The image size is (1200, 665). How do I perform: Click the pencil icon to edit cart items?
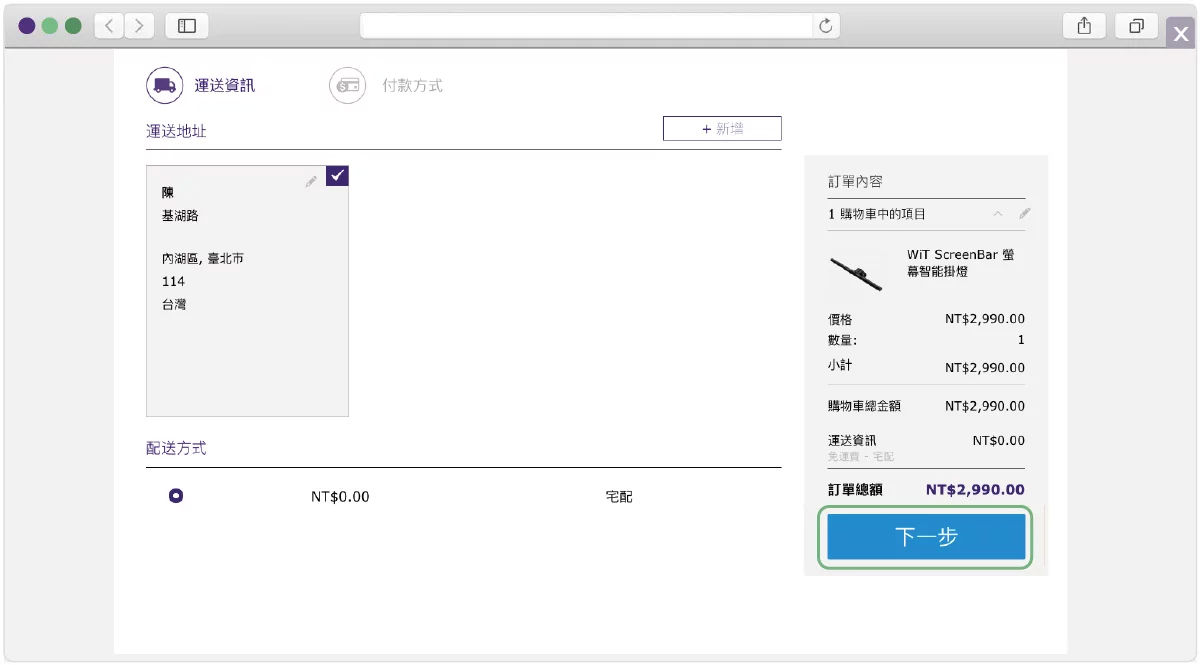[1024, 213]
